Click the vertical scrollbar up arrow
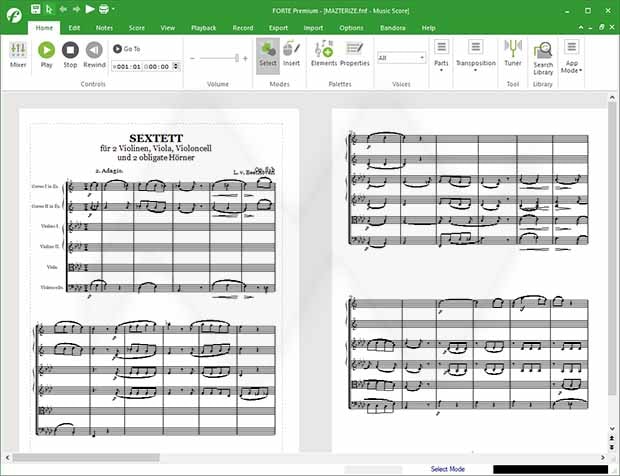 [x=612, y=97]
